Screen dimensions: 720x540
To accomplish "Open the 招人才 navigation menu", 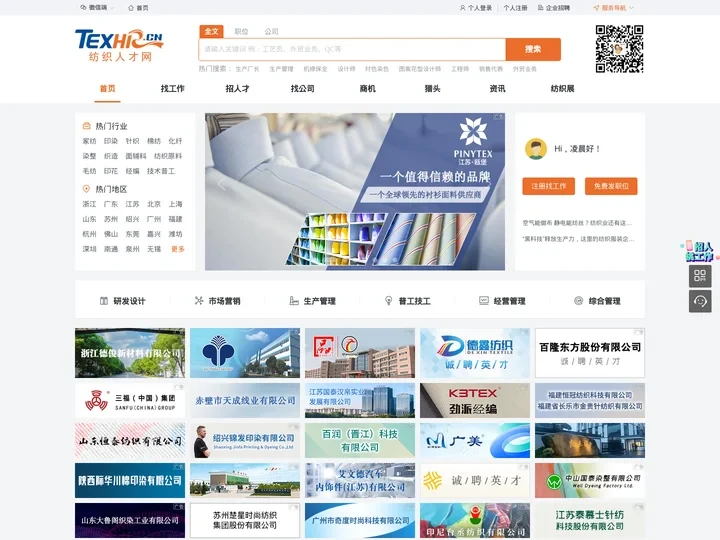I will tap(237, 89).
